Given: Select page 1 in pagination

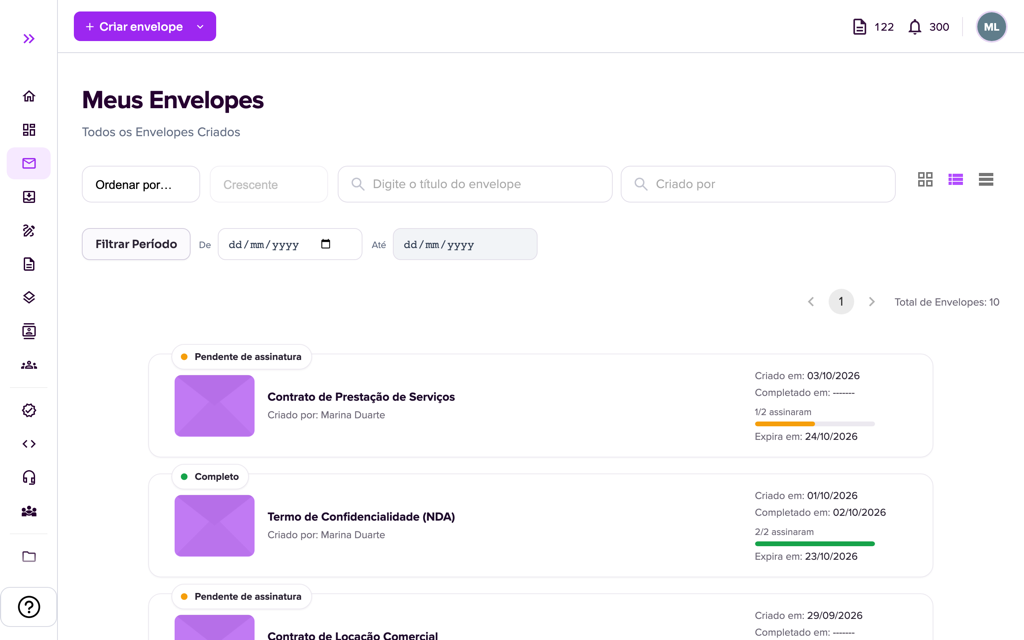Looking at the screenshot, I should (x=841, y=302).
